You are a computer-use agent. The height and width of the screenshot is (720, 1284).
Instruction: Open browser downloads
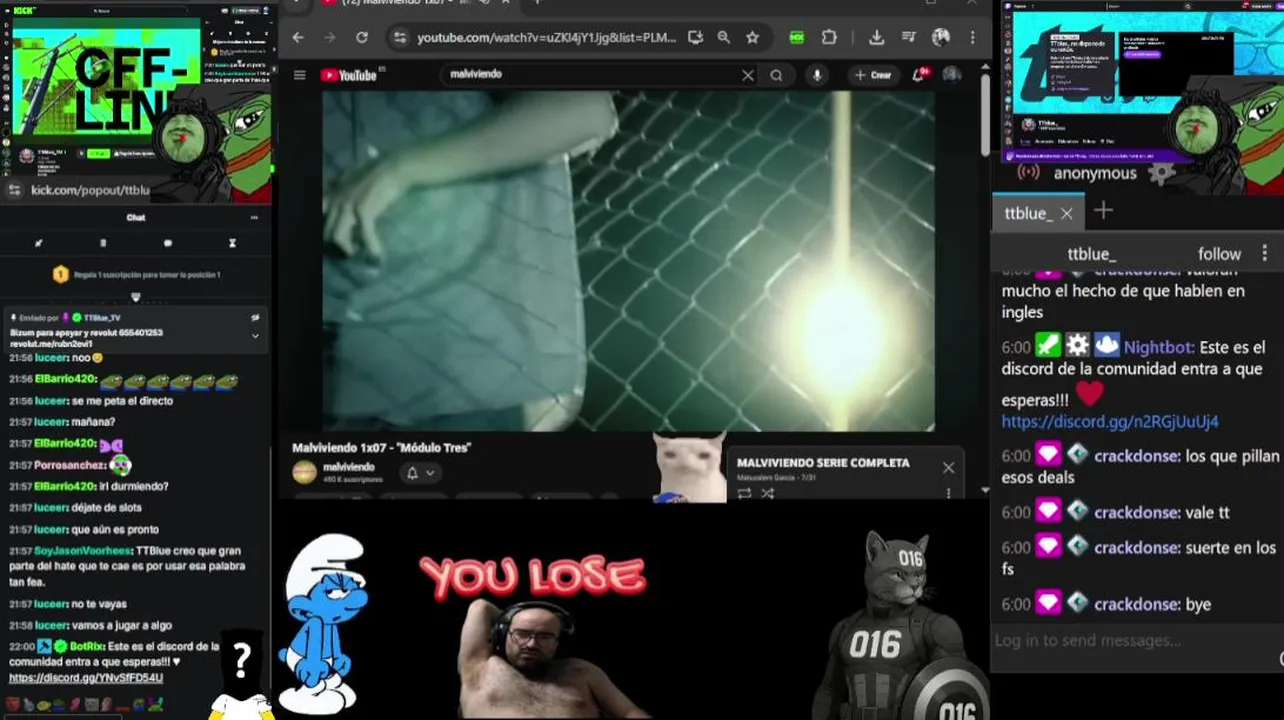pyautogui.click(x=876, y=38)
